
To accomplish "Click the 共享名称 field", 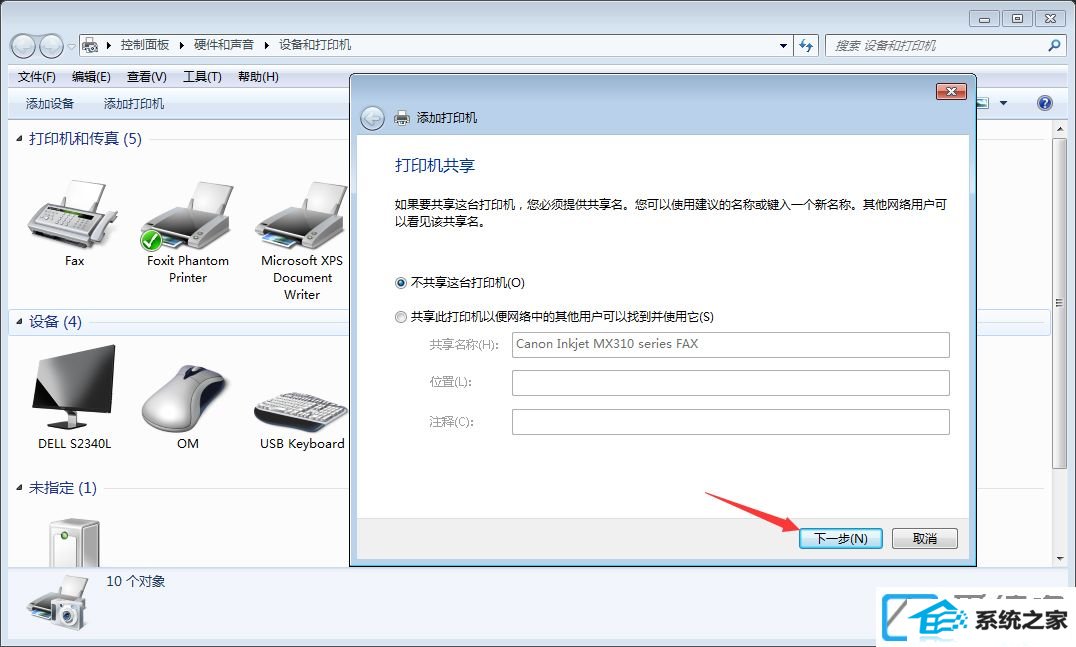I will pyautogui.click(x=731, y=344).
